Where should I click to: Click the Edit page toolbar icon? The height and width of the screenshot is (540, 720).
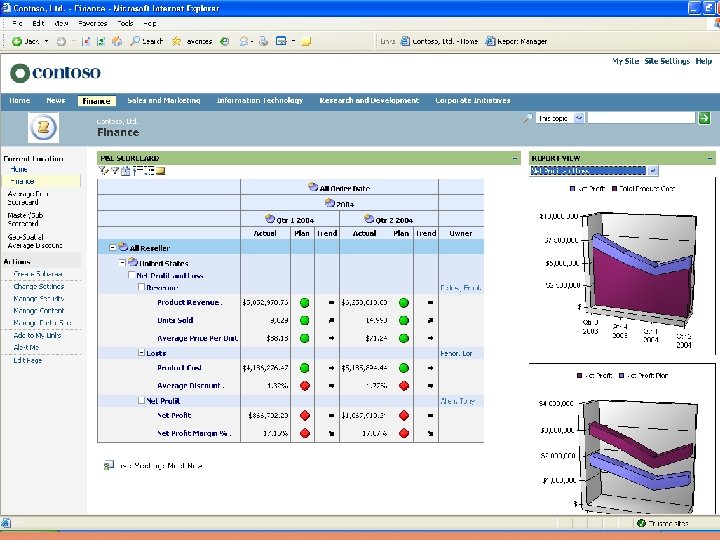(x=281, y=41)
